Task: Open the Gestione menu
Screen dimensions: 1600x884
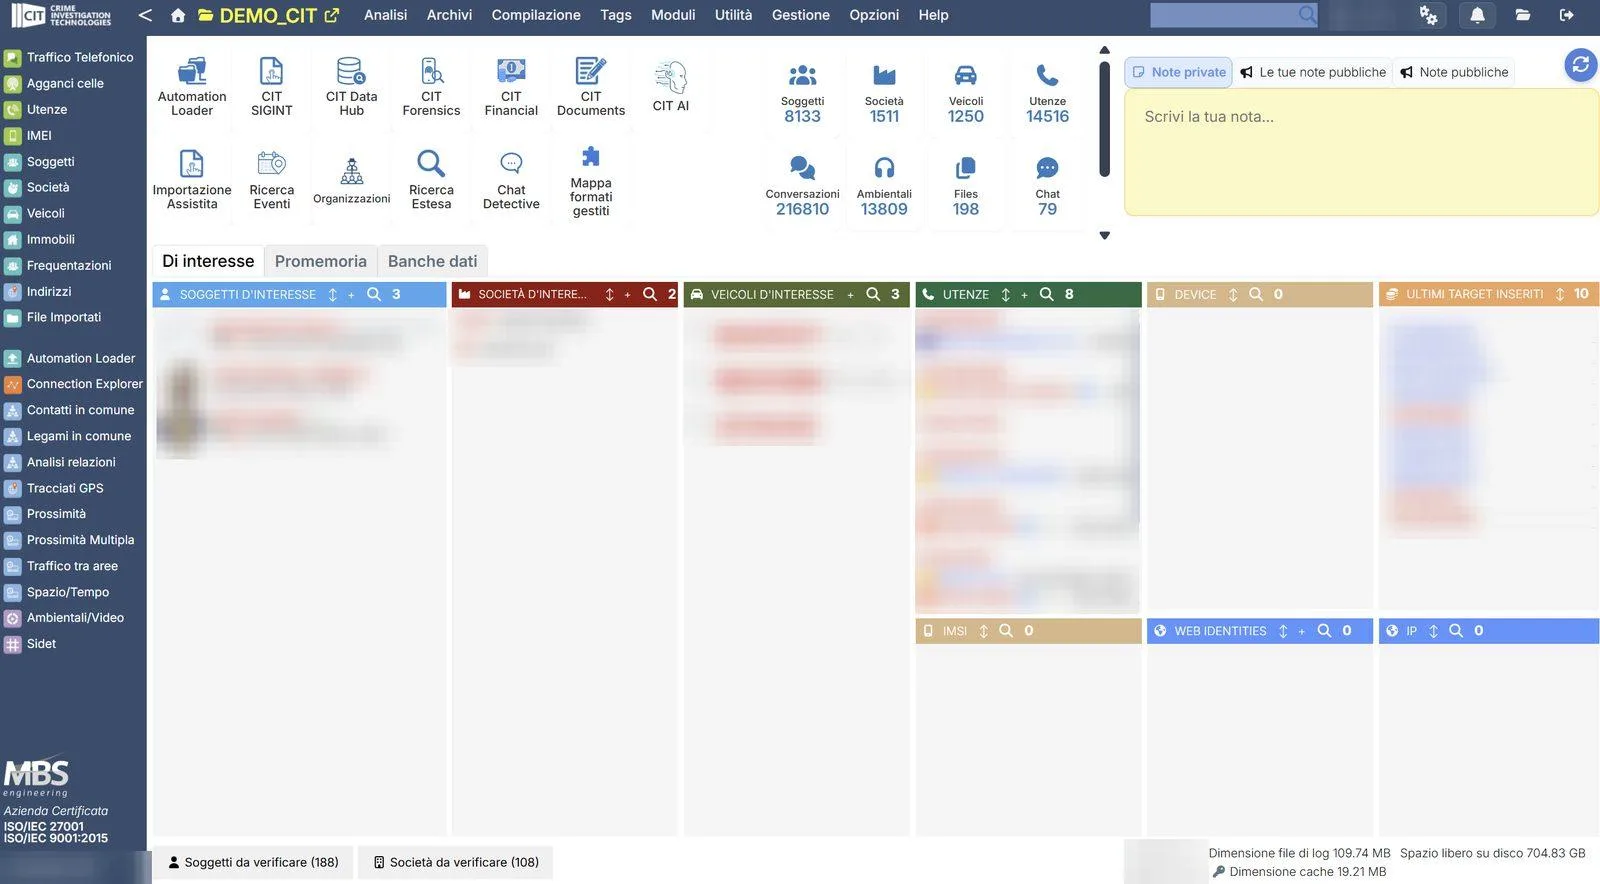Action: click(800, 15)
